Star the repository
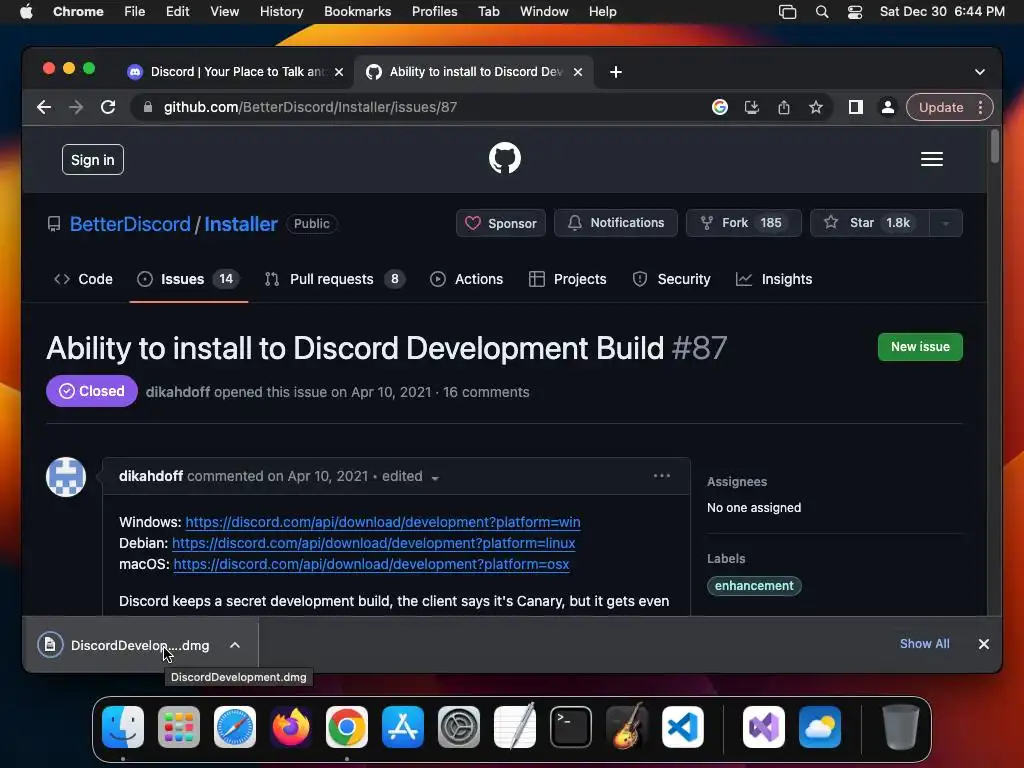The image size is (1024, 768). pos(869,223)
